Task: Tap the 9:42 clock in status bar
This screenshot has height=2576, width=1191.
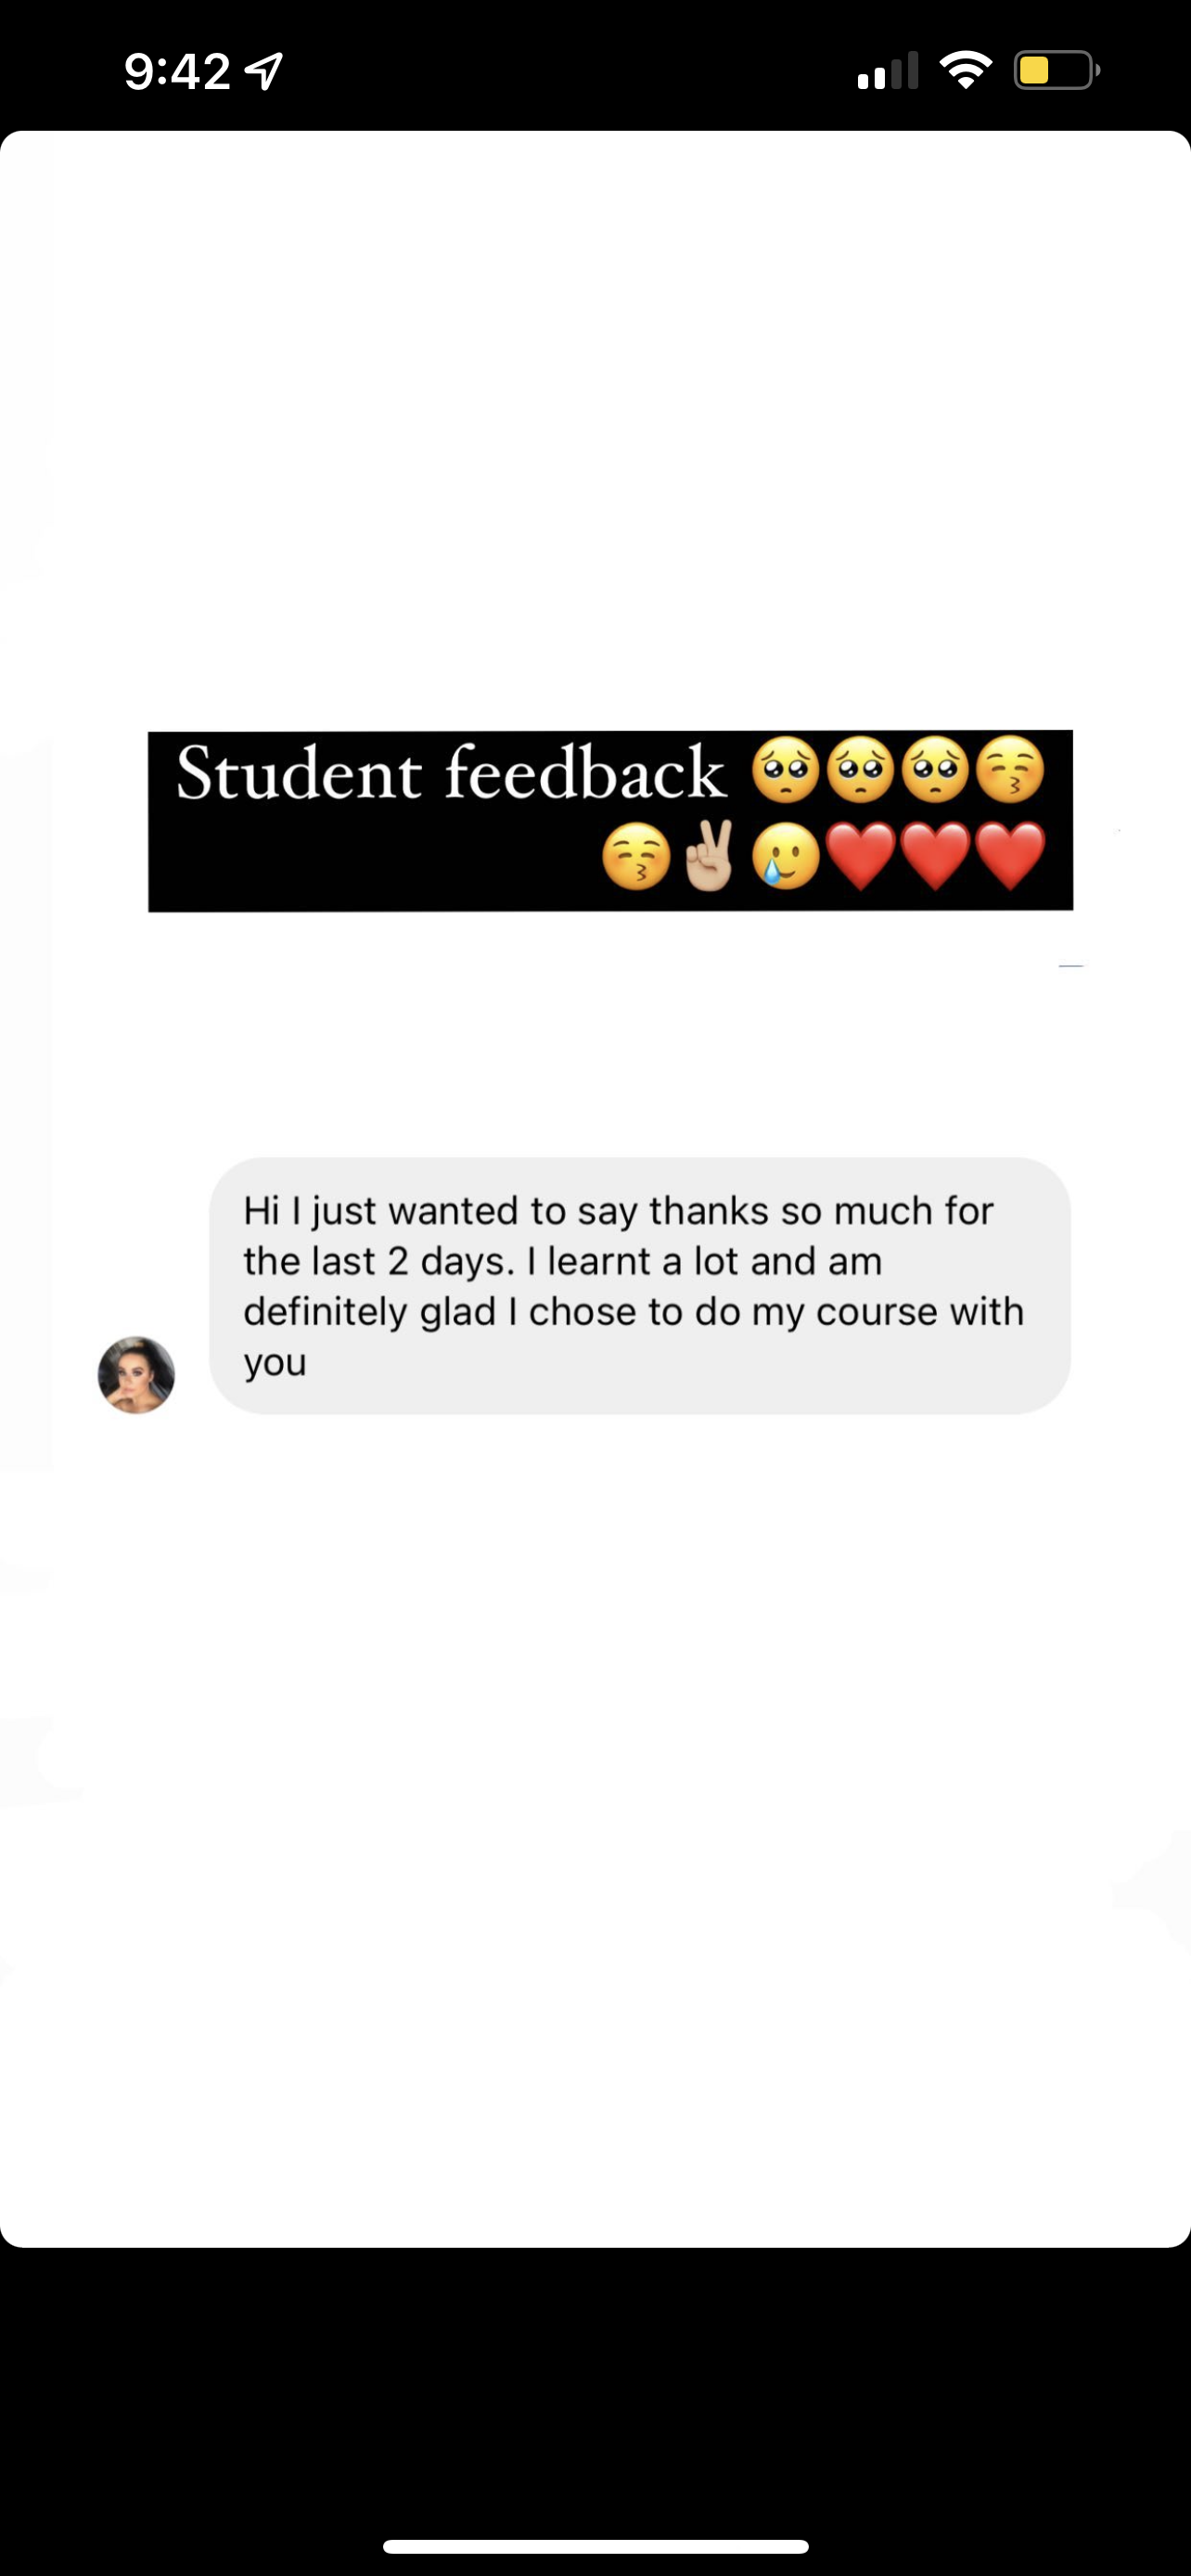Action: (x=178, y=71)
